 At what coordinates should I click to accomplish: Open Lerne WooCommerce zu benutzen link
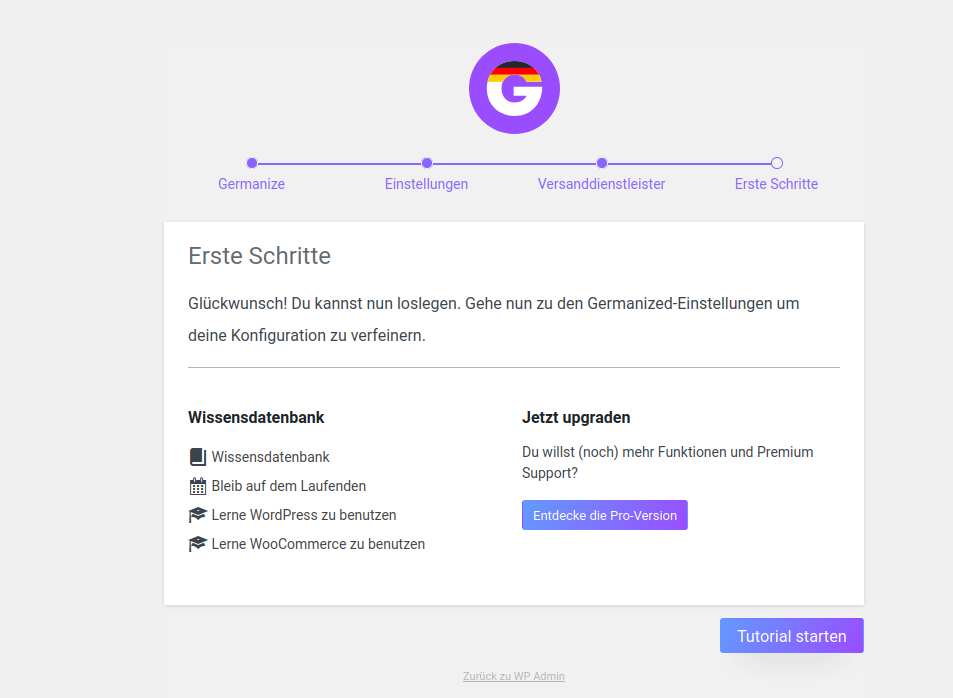point(318,544)
